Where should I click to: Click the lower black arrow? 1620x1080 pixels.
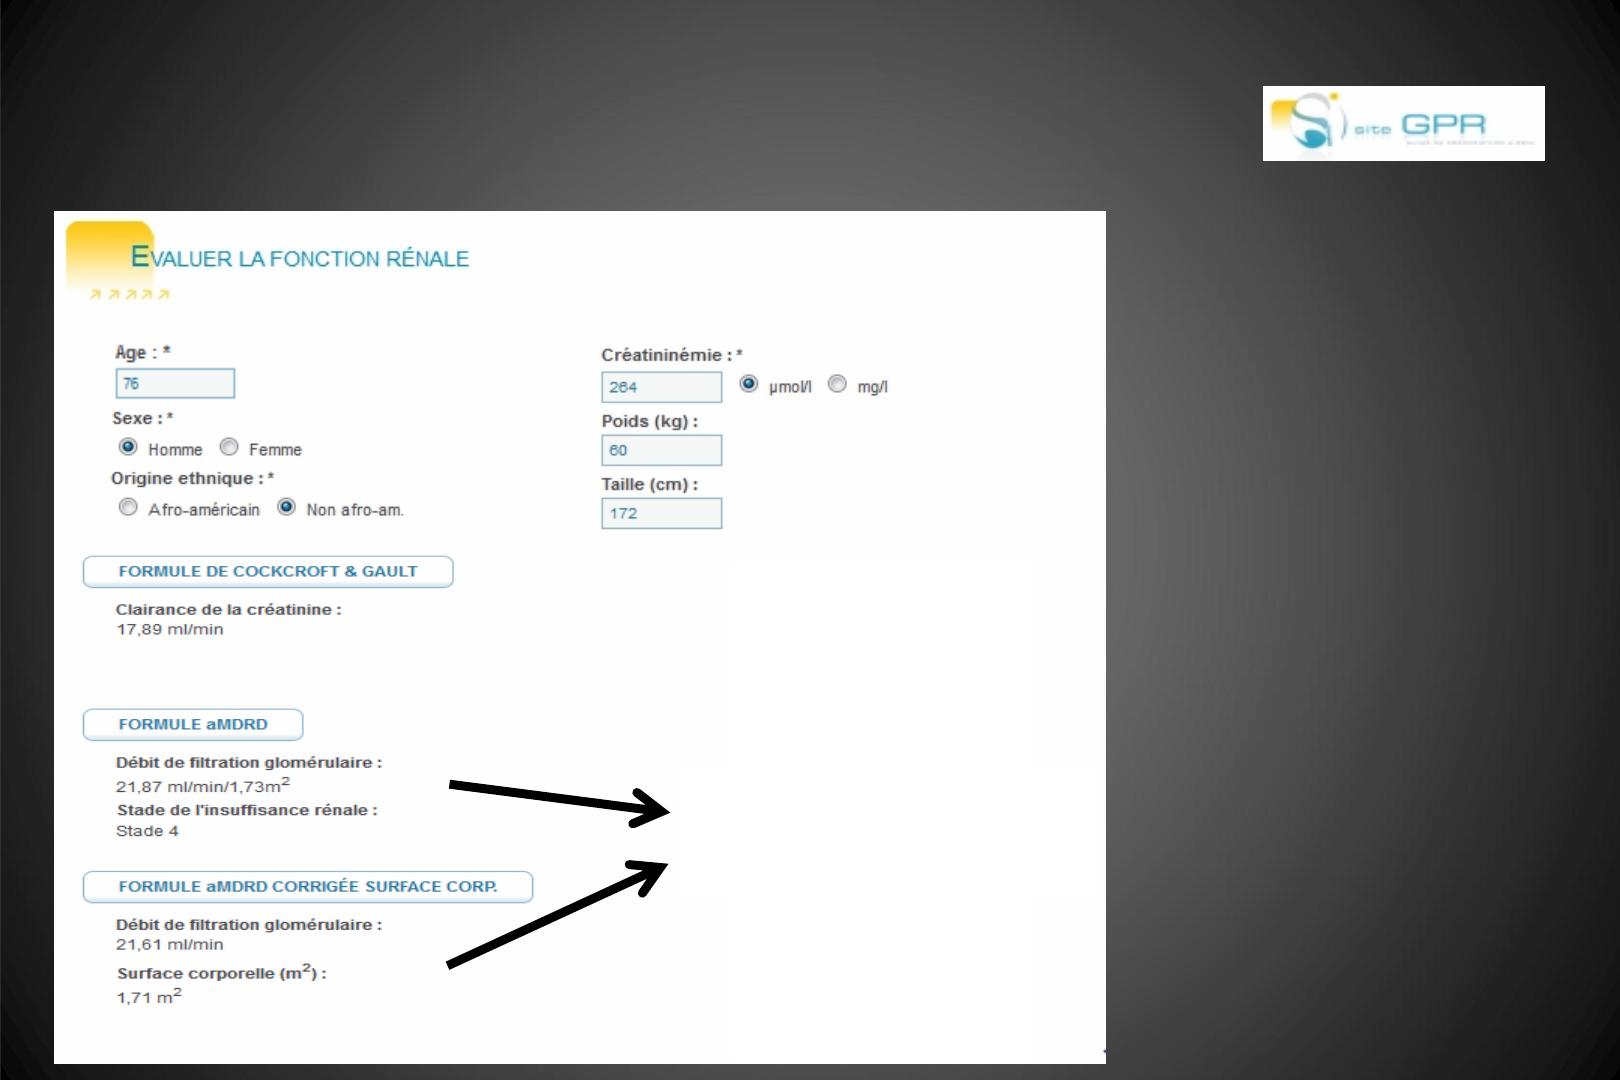coord(556,914)
